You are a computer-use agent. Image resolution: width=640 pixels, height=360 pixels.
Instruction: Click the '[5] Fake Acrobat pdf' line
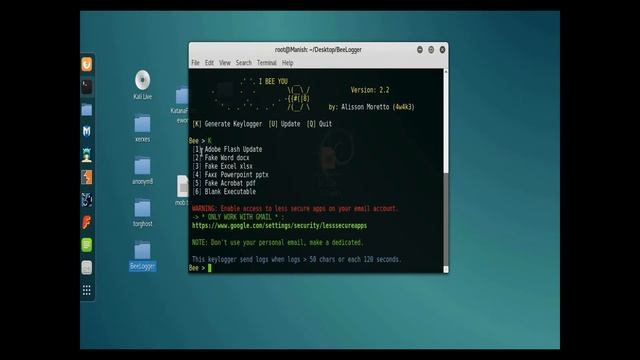pos(224,183)
